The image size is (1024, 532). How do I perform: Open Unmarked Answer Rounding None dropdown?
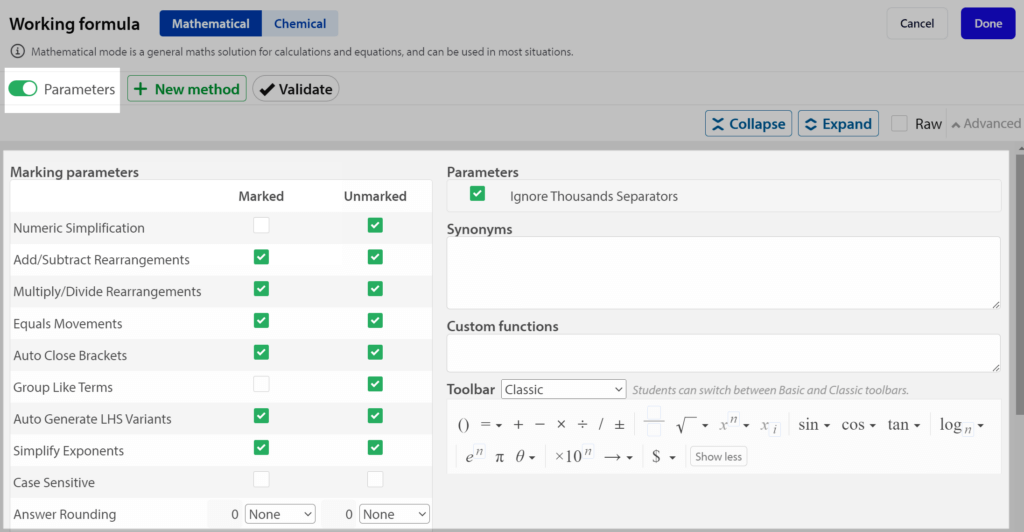point(394,514)
